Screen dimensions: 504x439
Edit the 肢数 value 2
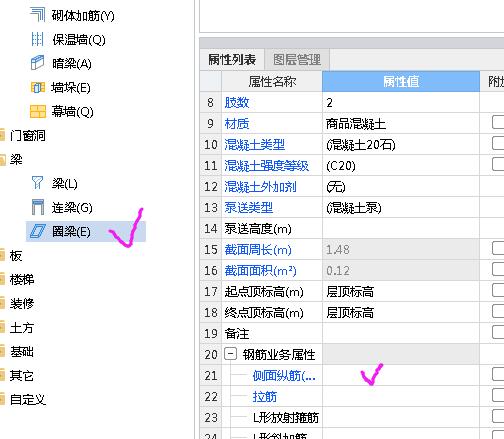click(x=401, y=103)
